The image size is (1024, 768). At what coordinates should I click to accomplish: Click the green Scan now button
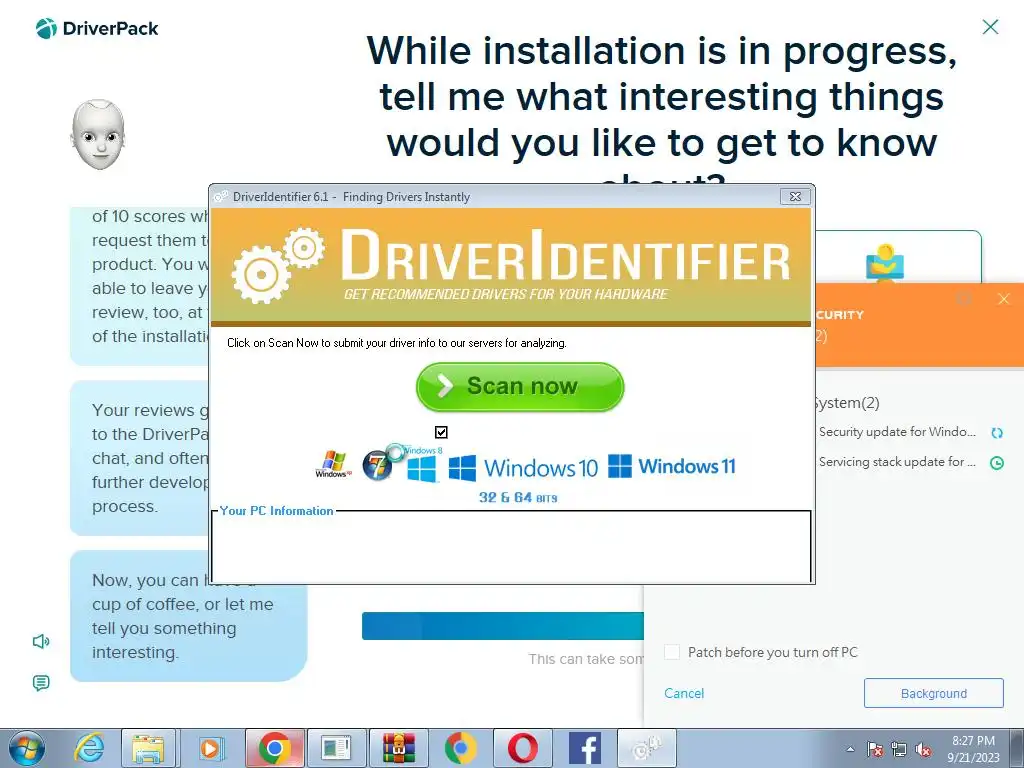520,387
